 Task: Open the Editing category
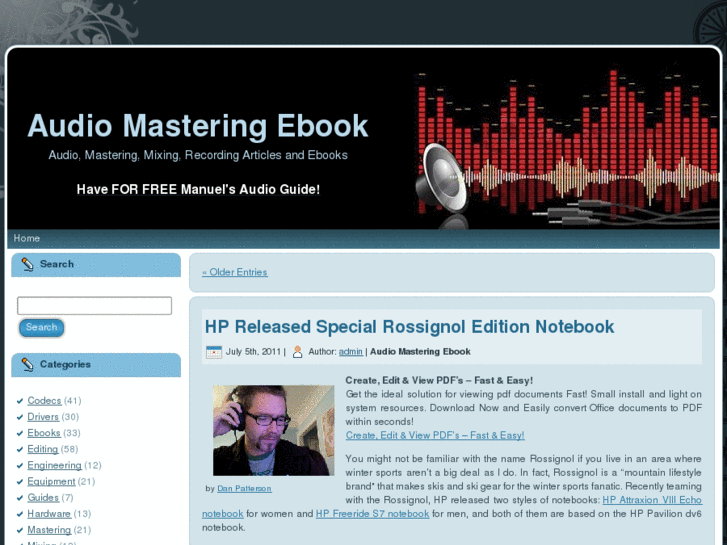click(x=43, y=449)
